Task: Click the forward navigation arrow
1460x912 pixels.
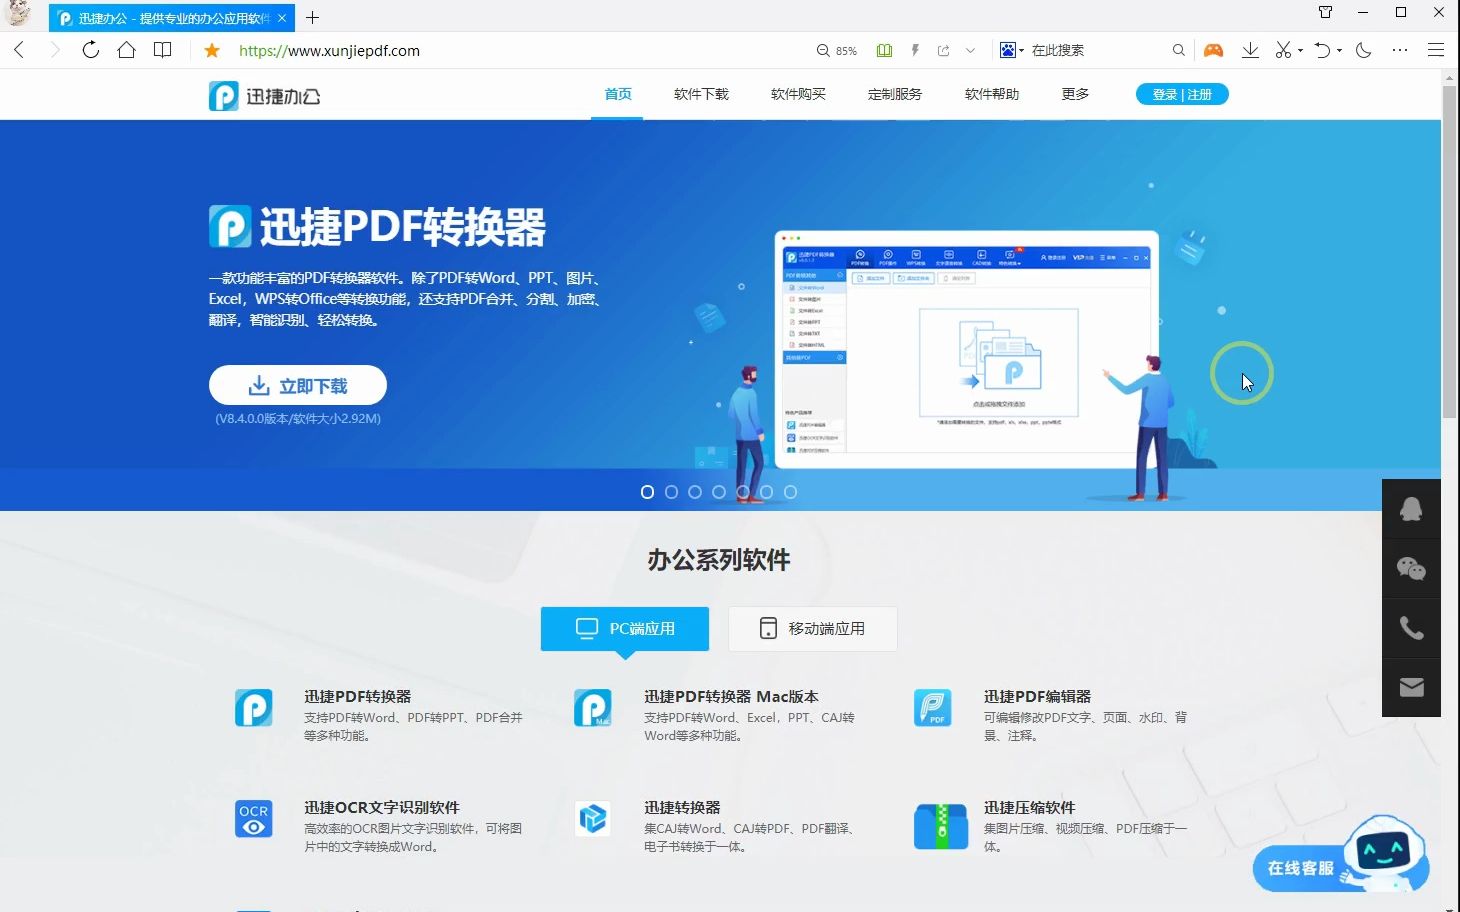Action: (55, 50)
